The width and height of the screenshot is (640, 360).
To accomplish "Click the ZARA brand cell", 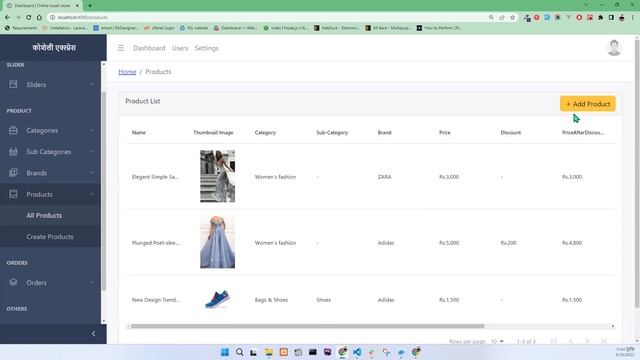I will click(384, 177).
